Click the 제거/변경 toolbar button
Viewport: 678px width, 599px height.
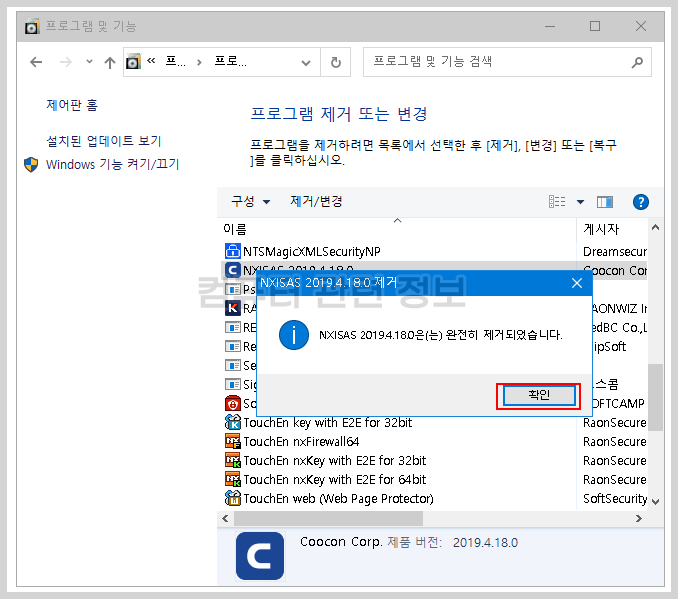pyautogui.click(x=316, y=202)
